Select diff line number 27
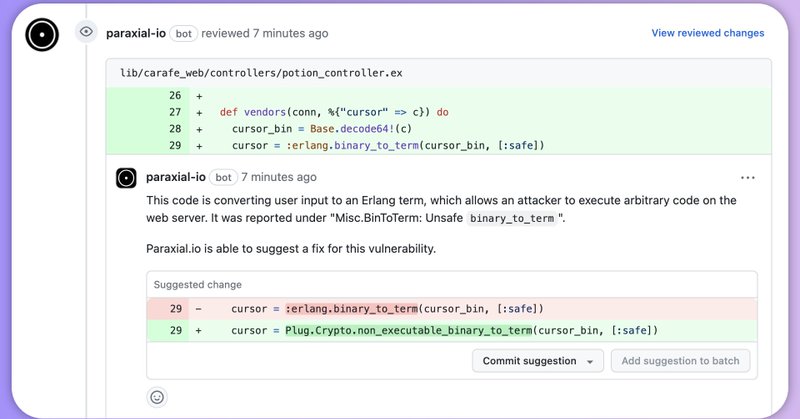Viewport: 800px width, 419px height. (x=175, y=112)
